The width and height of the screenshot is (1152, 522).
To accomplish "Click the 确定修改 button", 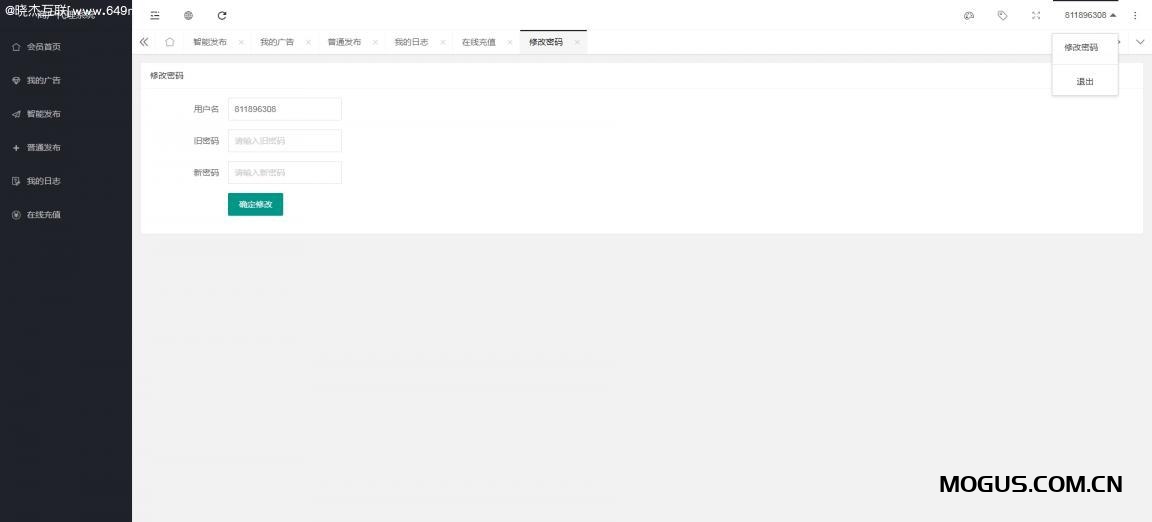I will (x=255, y=204).
